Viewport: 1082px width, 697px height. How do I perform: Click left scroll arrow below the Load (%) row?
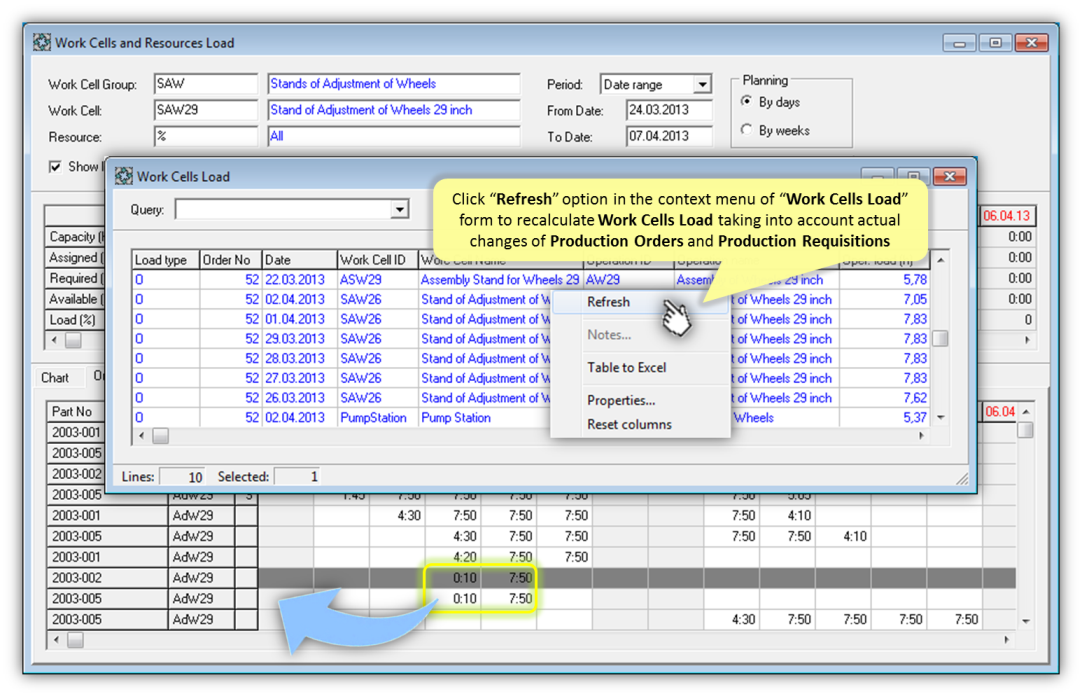[55, 340]
